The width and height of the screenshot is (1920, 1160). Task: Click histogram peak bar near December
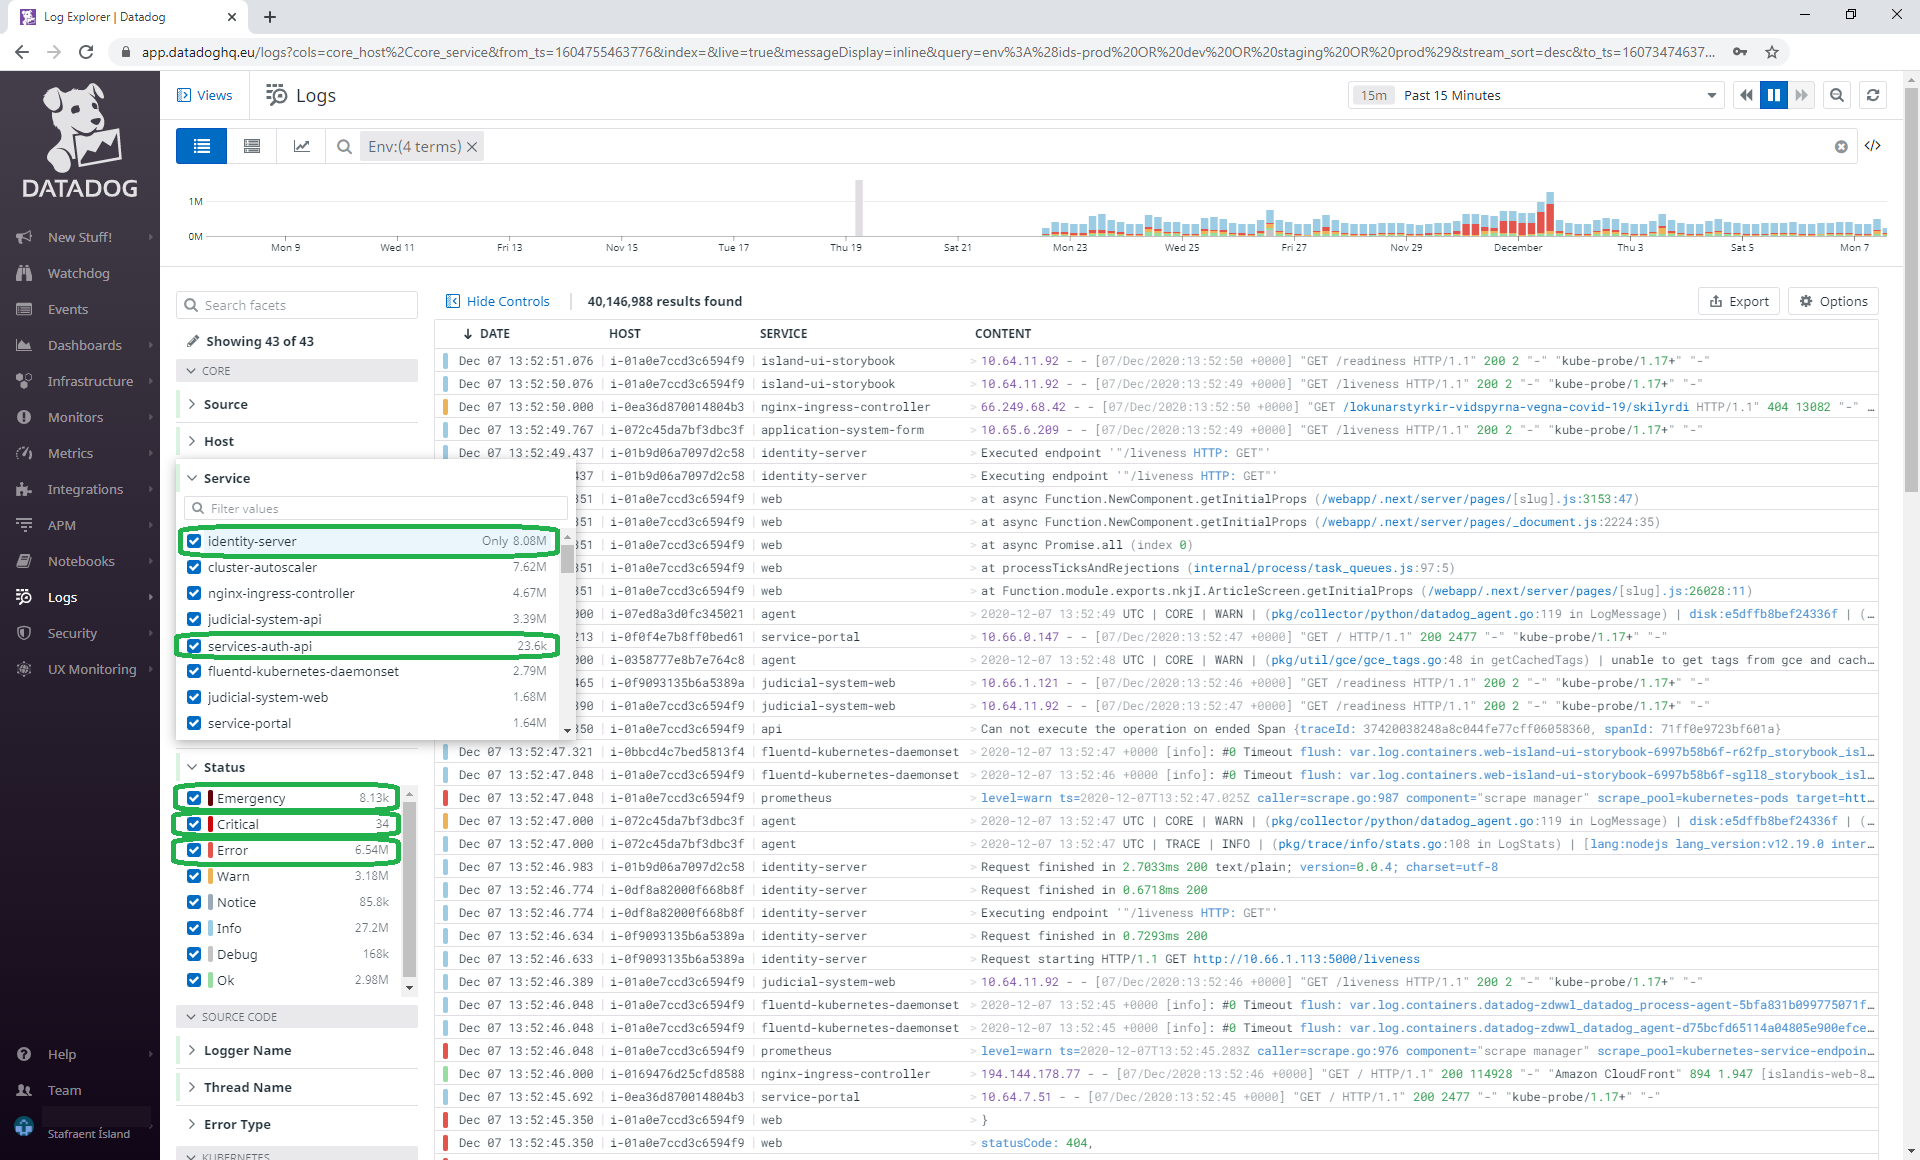click(1549, 213)
